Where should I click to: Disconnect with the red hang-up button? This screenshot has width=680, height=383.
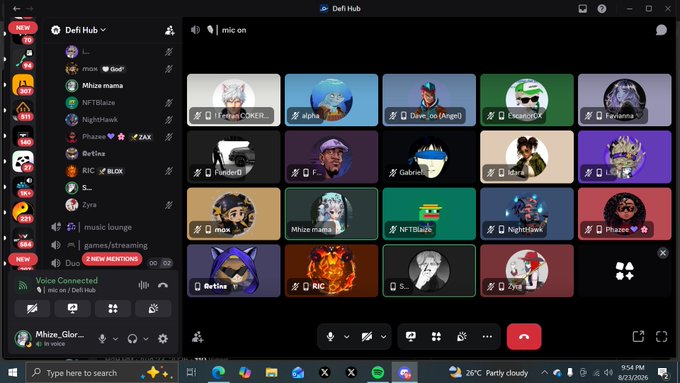(x=524, y=337)
